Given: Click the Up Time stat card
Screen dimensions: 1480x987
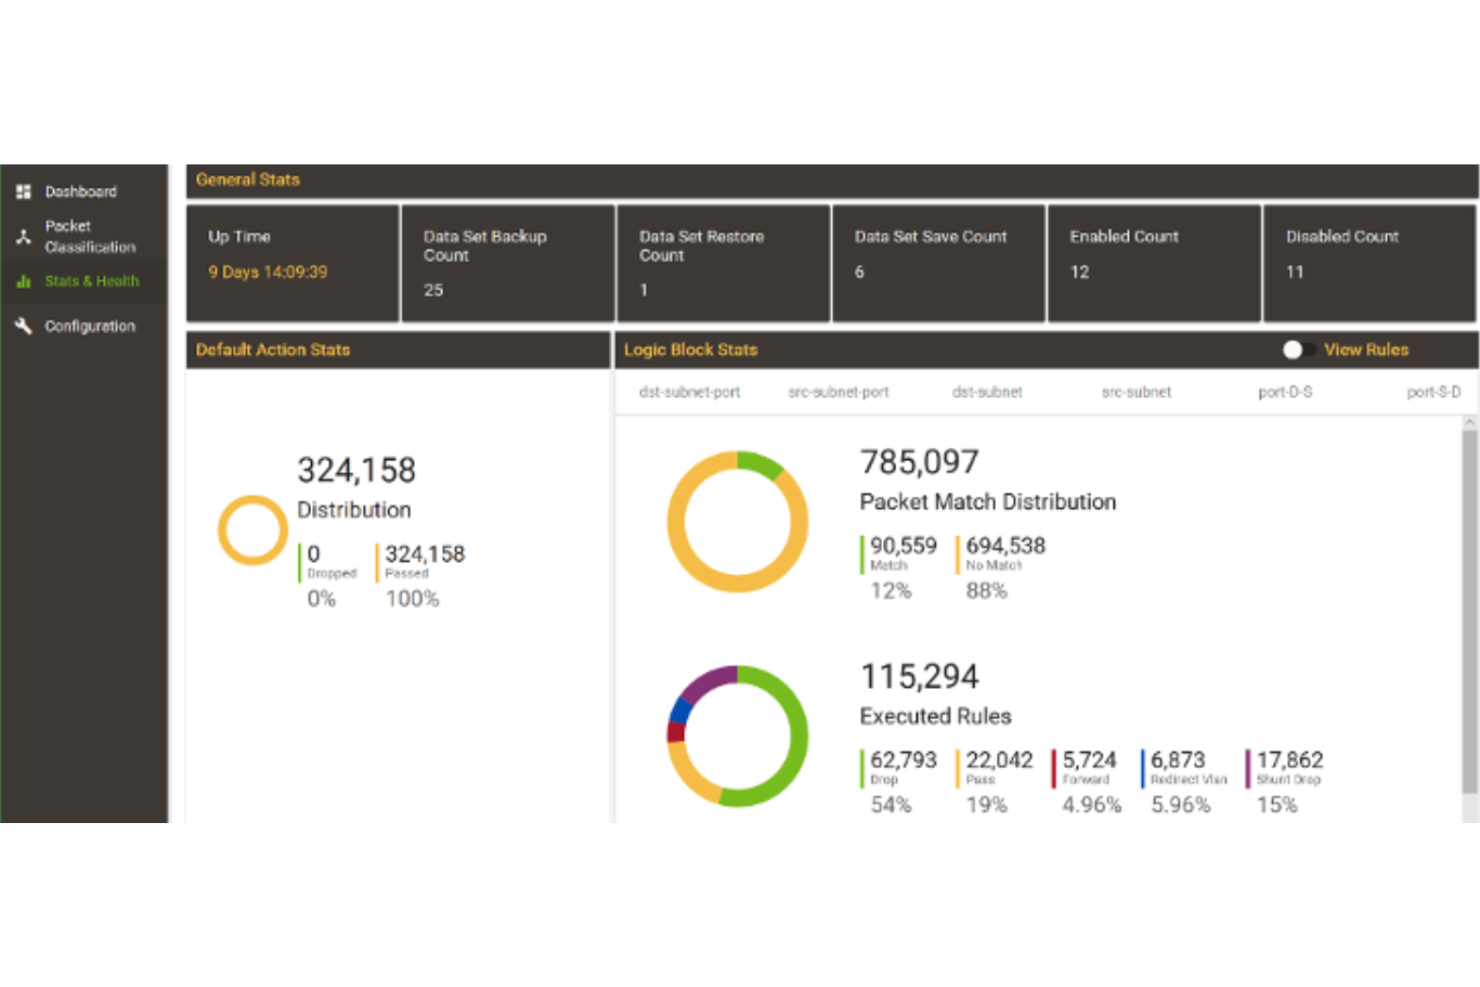Looking at the screenshot, I should click(292, 263).
